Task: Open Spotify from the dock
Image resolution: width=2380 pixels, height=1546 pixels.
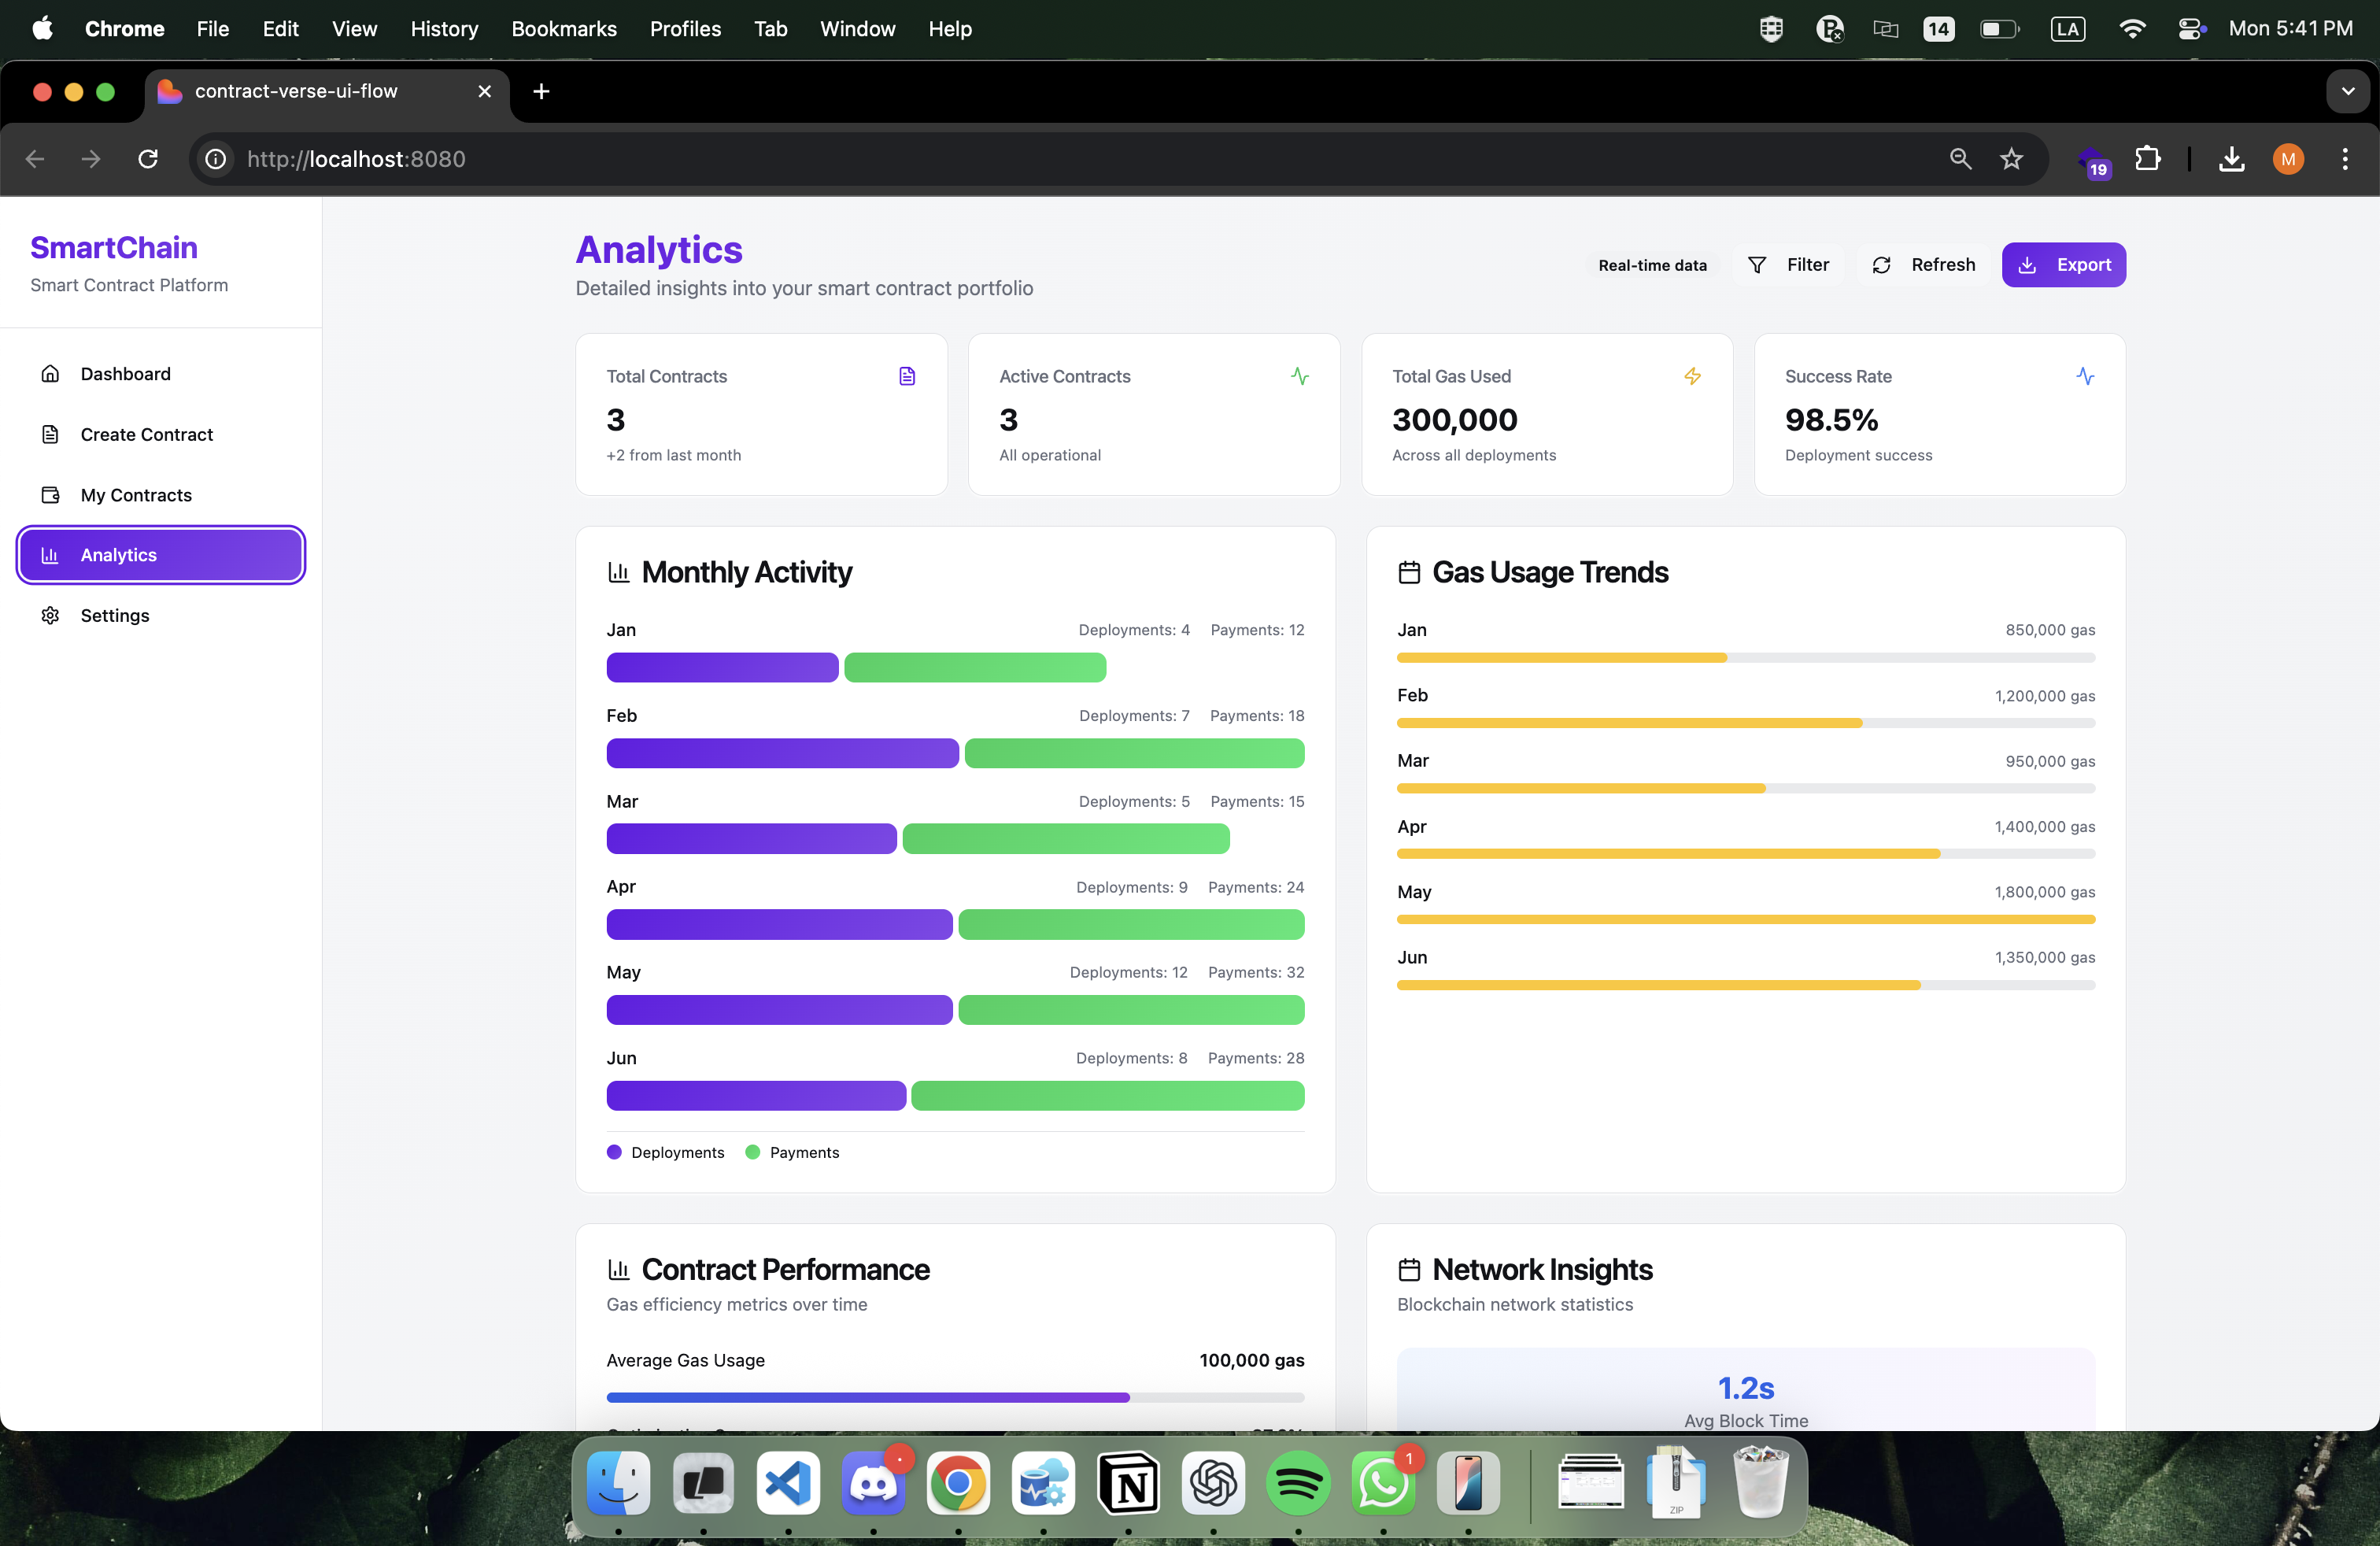Action: tap(1297, 1482)
